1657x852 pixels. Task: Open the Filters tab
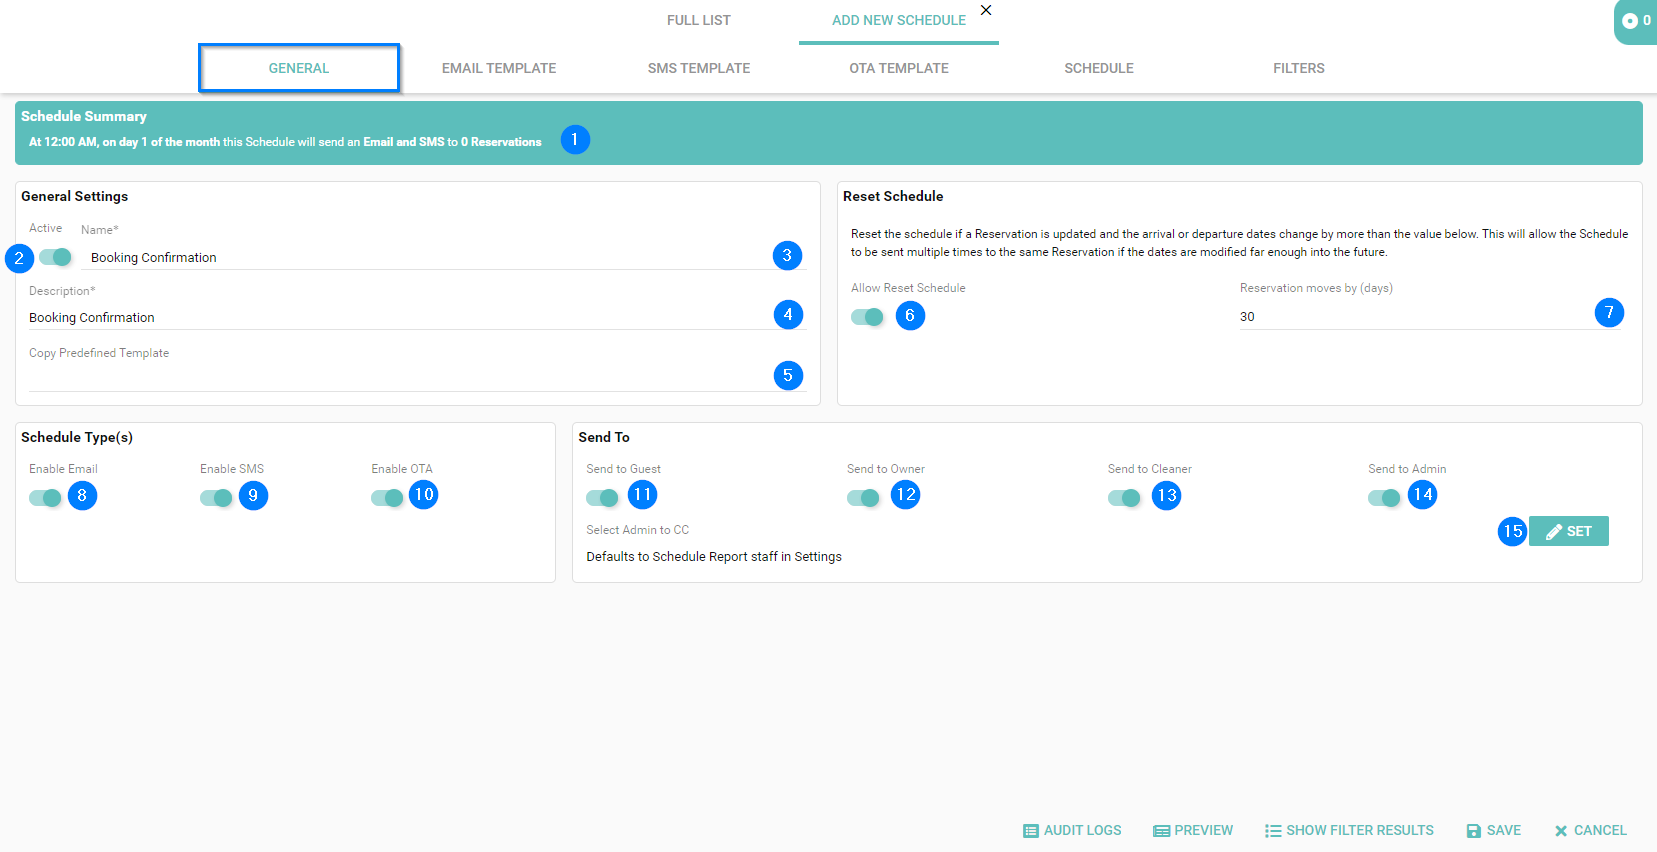point(1298,68)
